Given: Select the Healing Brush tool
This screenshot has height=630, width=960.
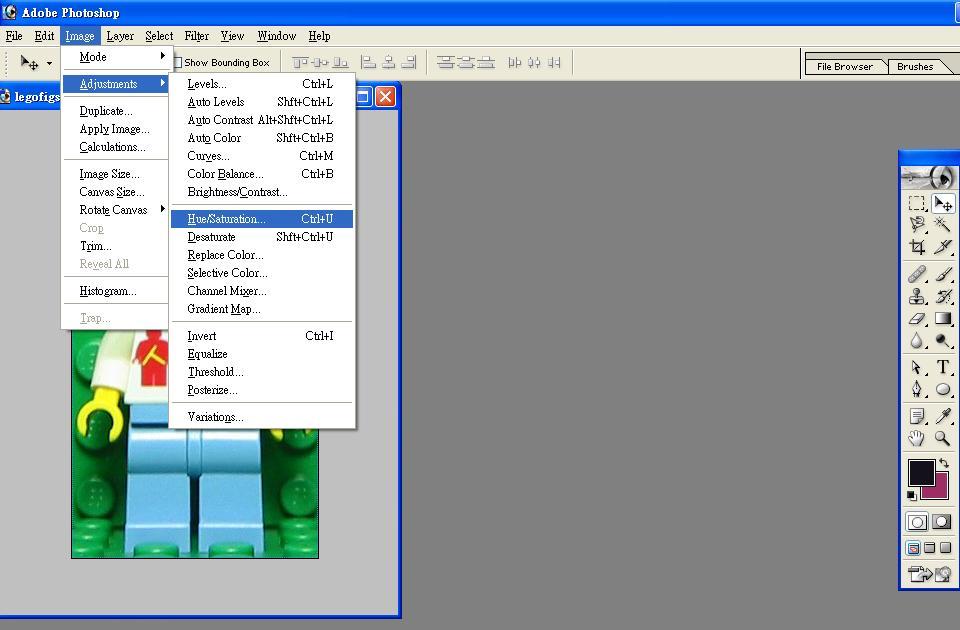Looking at the screenshot, I should 917,274.
